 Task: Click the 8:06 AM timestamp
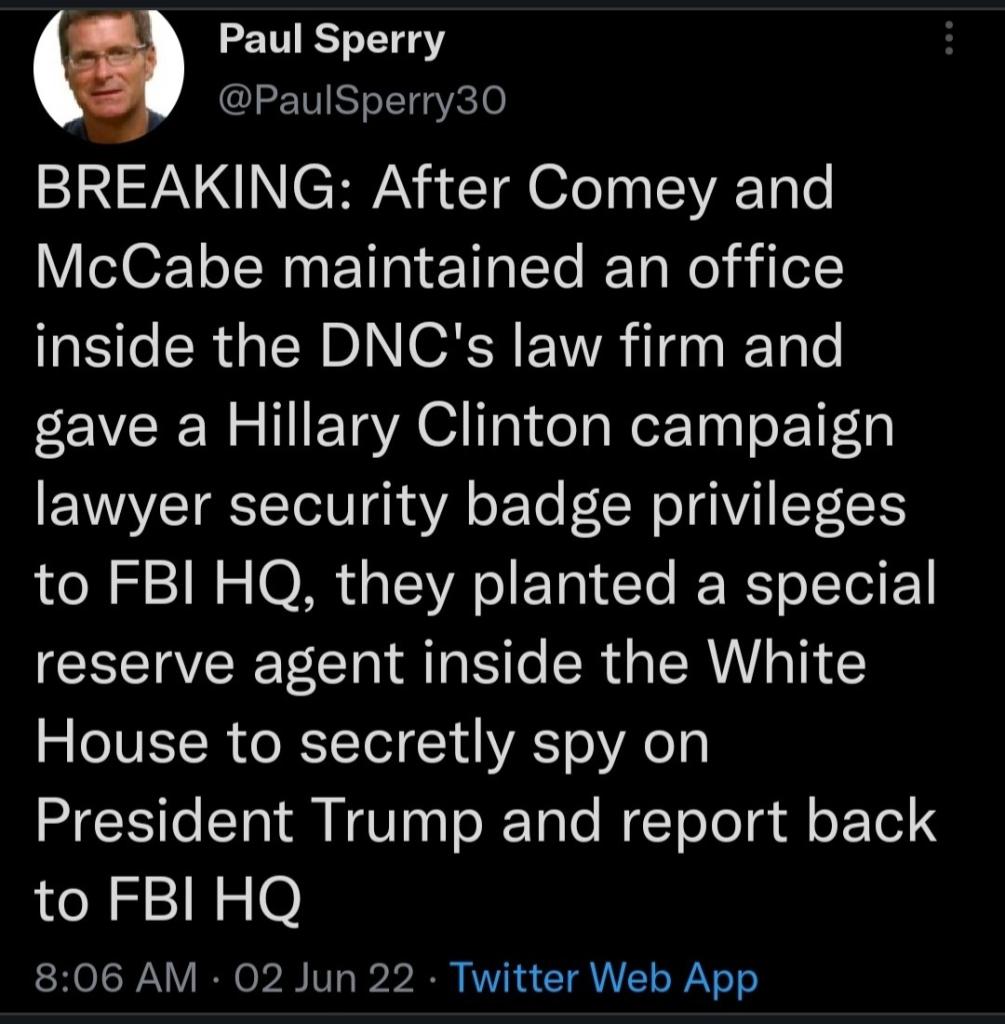coord(116,977)
